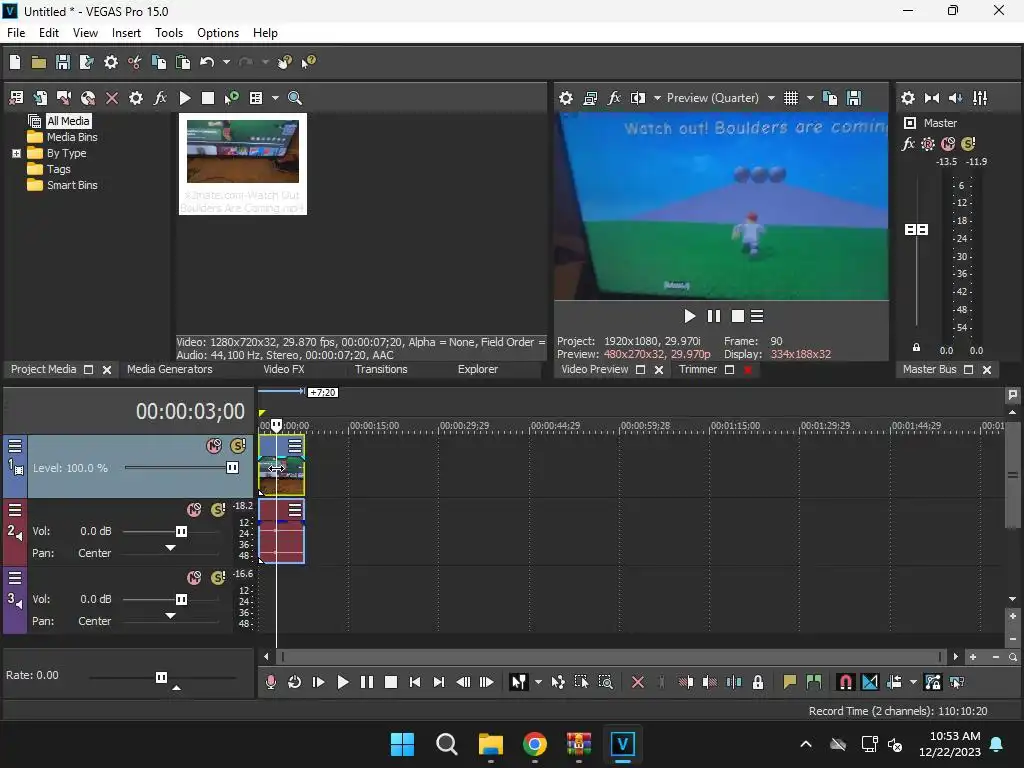Image resolution: width=1024 pixels, height=768 pixels.
Task: Select the Boulders Are Coming video thumbnail
Action: pos(242,163)
